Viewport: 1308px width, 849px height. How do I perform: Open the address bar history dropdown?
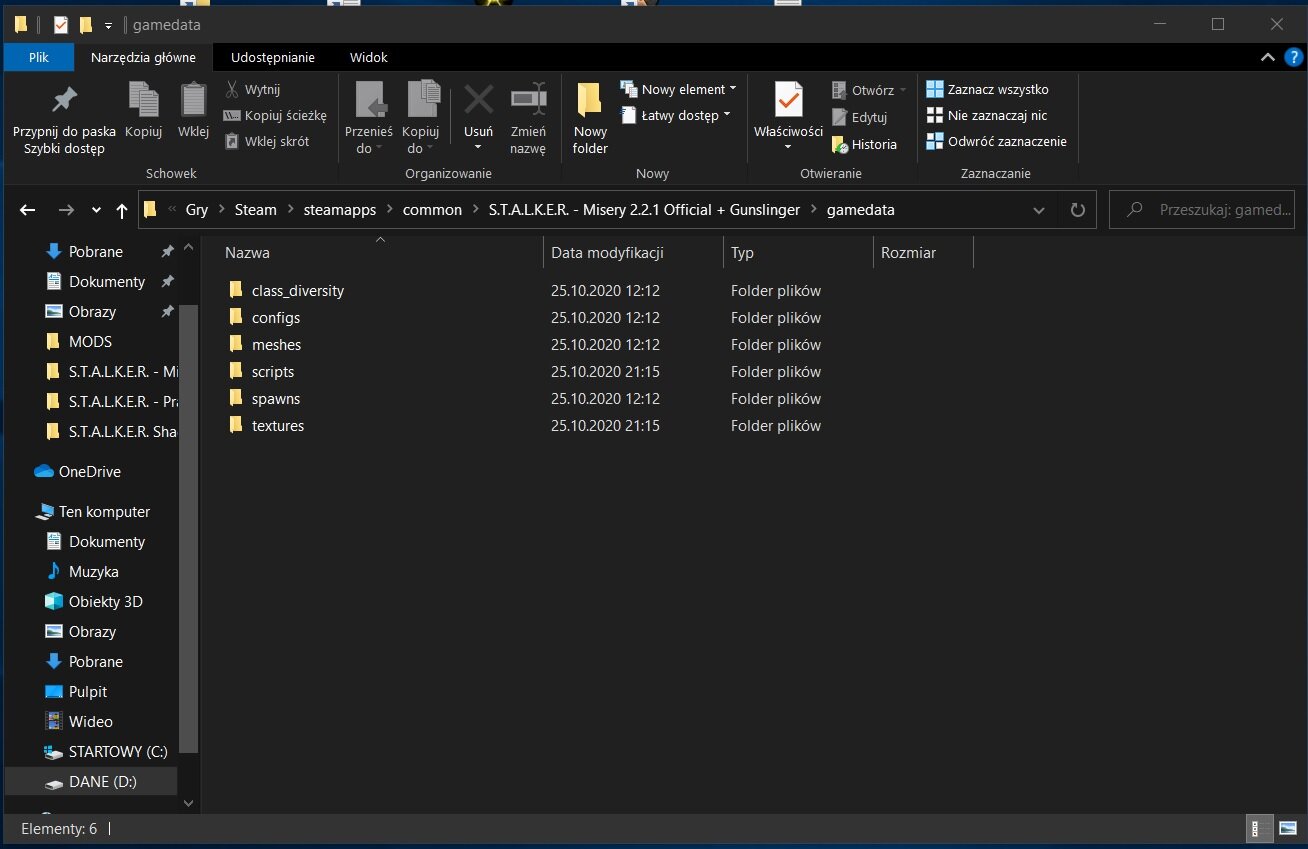click(x=1039, y=210)
